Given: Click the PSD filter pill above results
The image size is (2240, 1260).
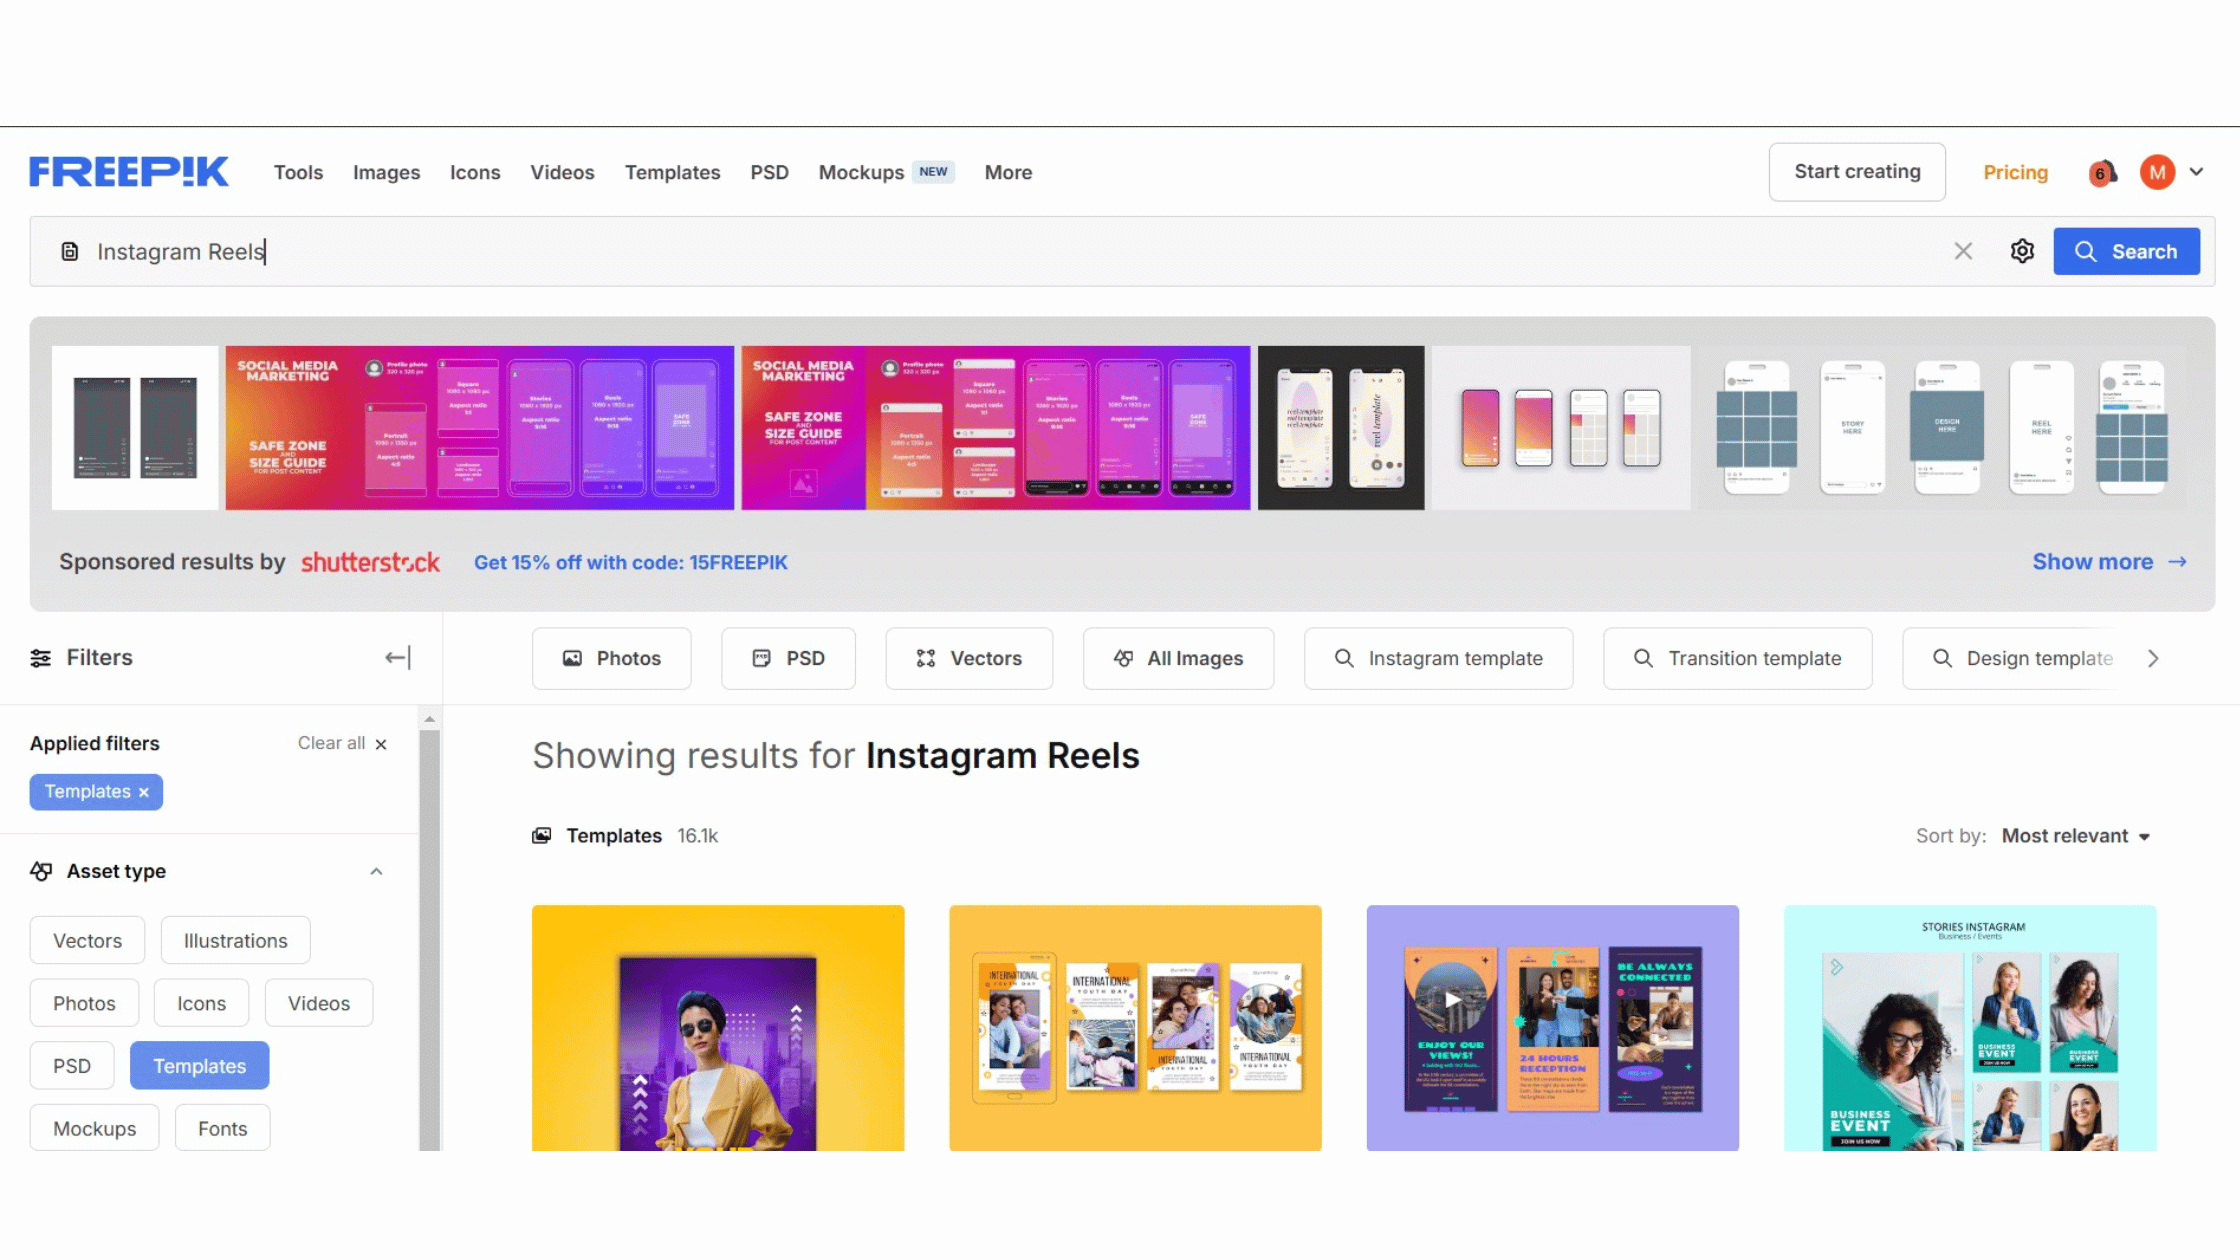Looking at the screenshot, I should coord(788,658).
